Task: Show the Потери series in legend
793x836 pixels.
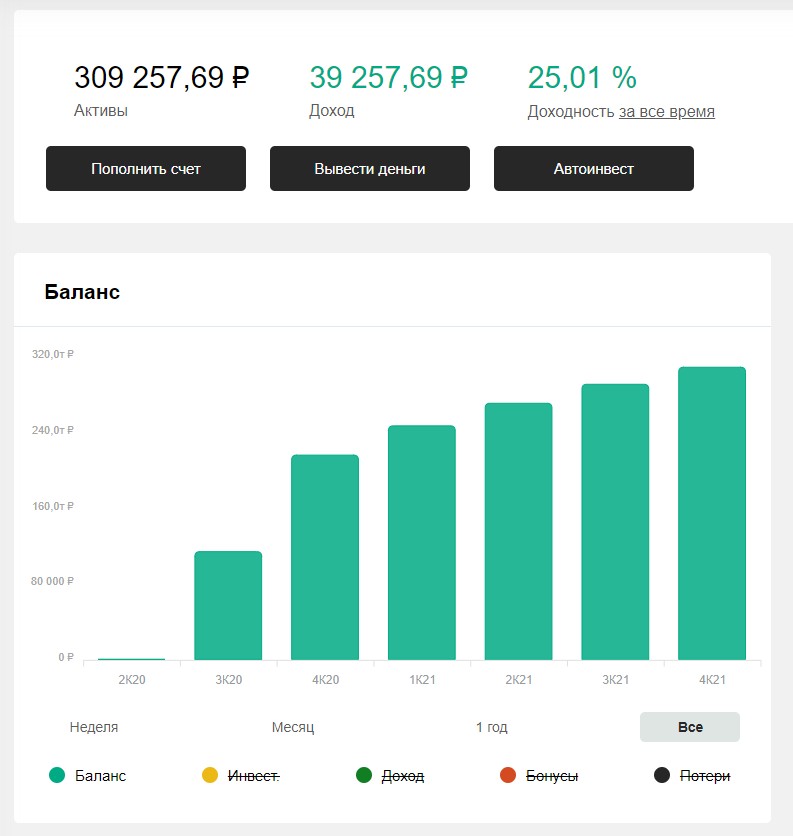Action: [x=705, y=775]
